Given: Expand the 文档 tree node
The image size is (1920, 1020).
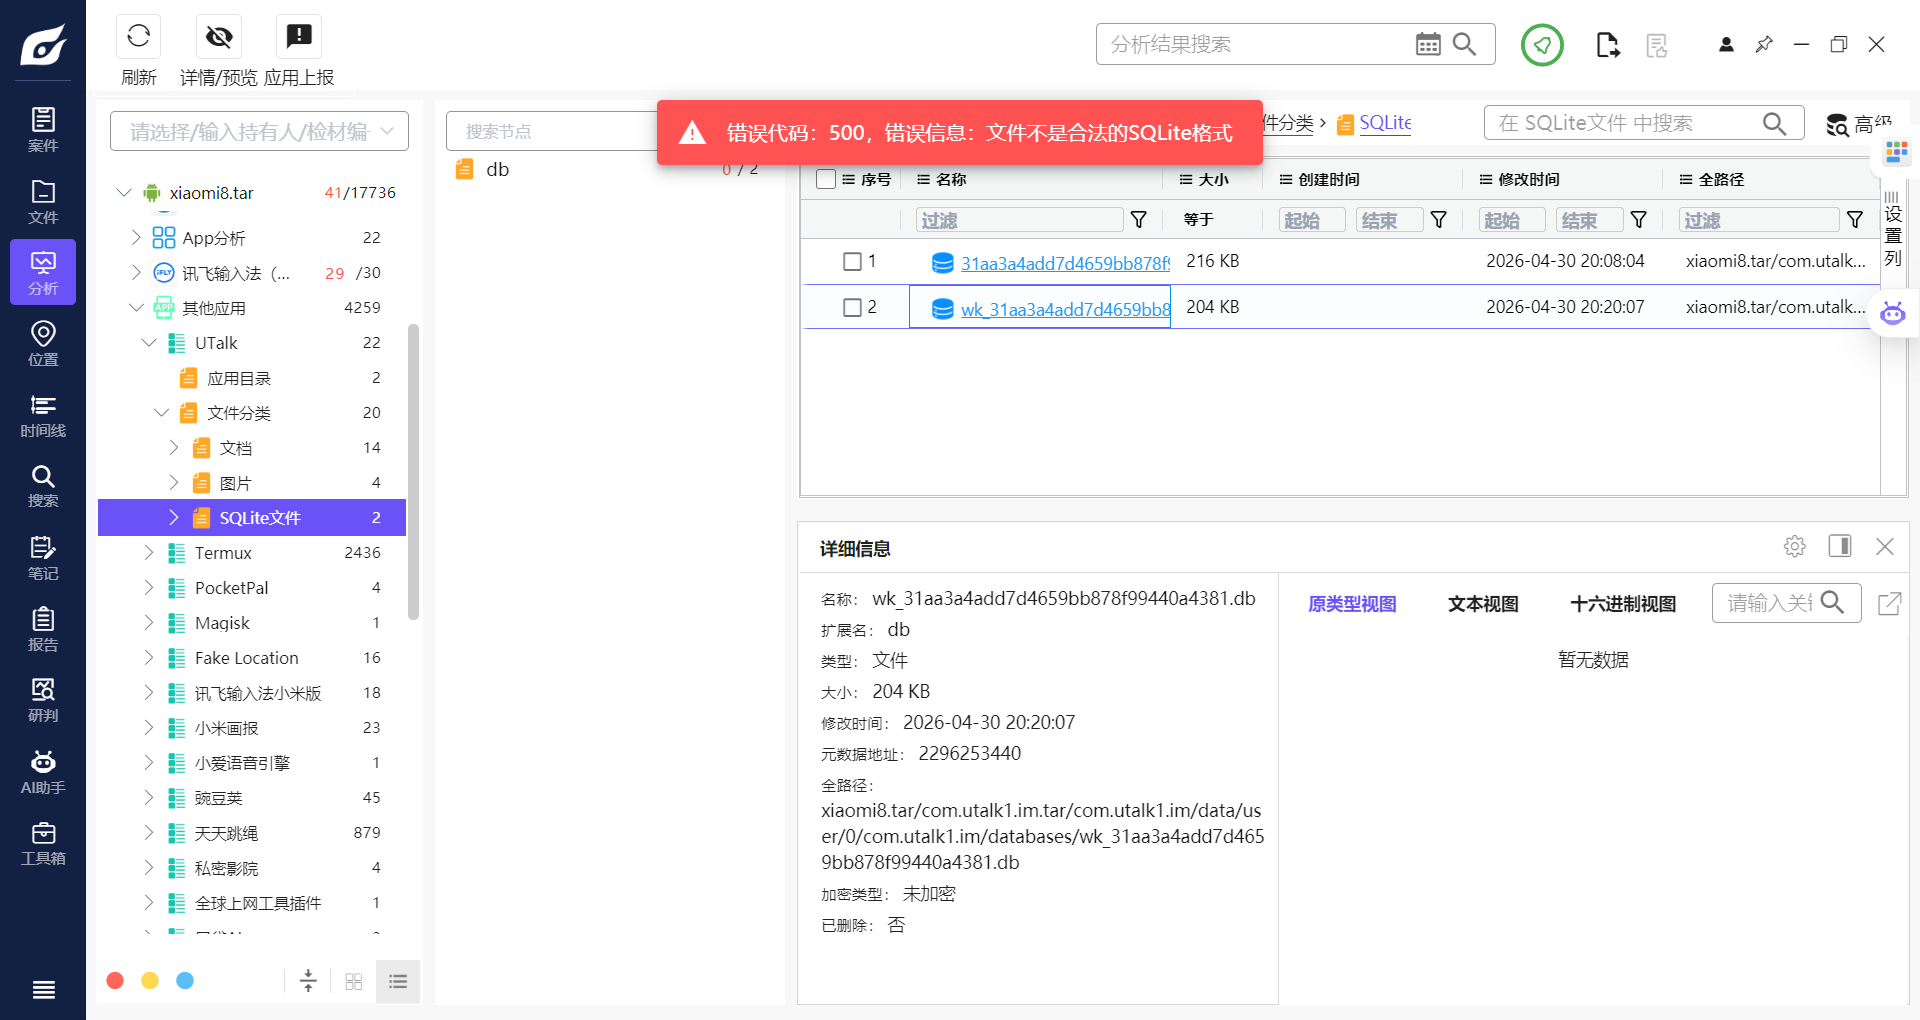Looking at the screenshot, I should pos(174,447).
